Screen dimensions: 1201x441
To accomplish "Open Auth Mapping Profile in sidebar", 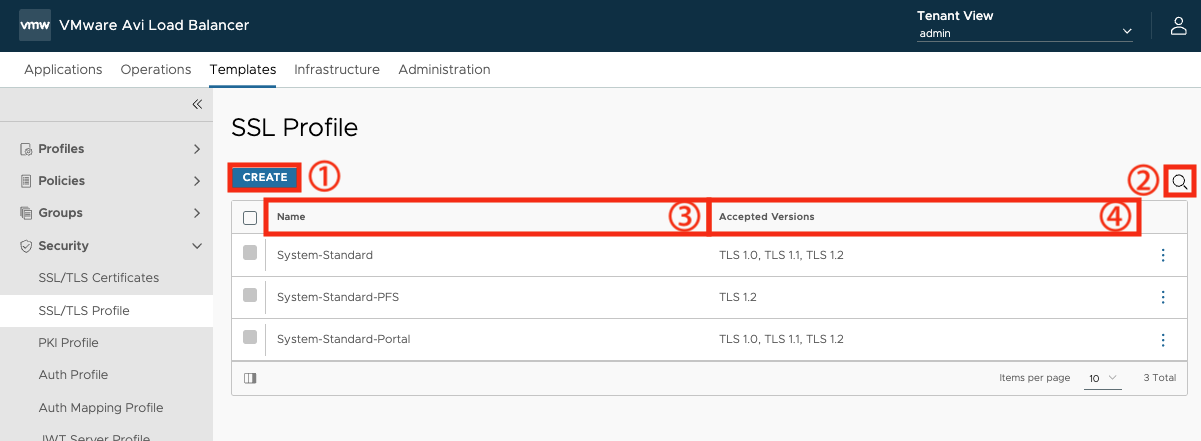I will click(101, 408).
